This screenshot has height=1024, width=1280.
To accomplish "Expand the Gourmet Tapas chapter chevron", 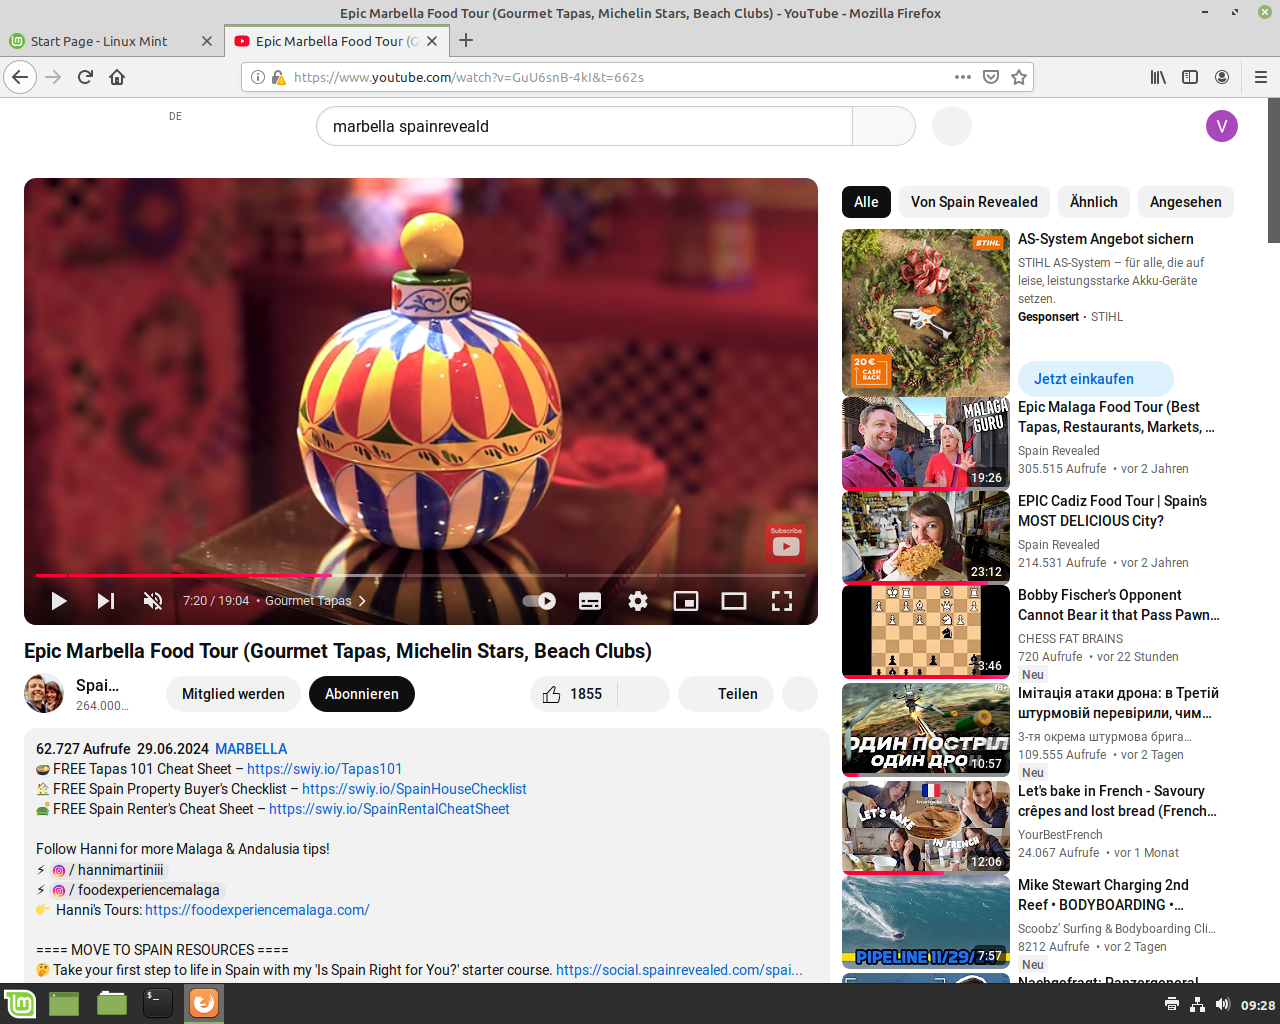I will 362,601.
